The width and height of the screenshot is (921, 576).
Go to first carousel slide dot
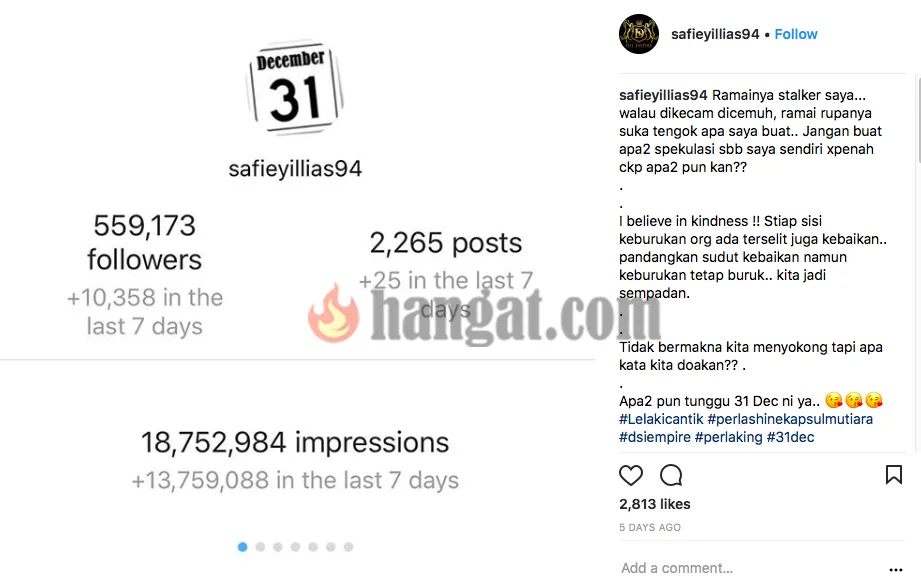[243, 547]
